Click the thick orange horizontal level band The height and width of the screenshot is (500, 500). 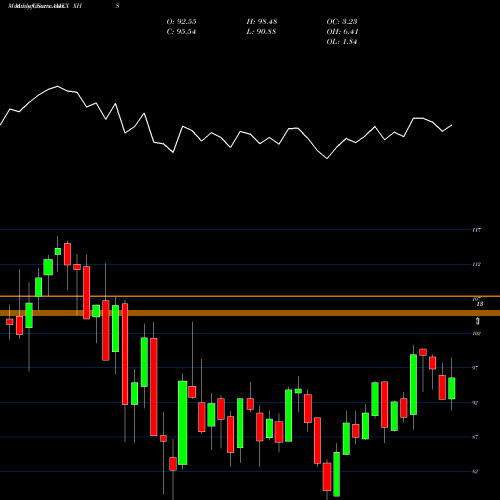(250, 313)
